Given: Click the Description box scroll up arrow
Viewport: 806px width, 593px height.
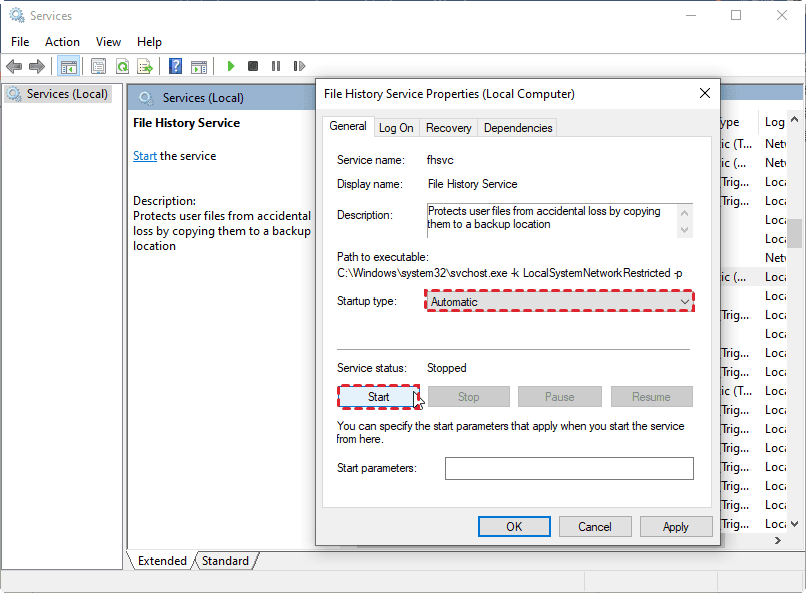Looking at the screenshot, I should click(x=684, y=213).
